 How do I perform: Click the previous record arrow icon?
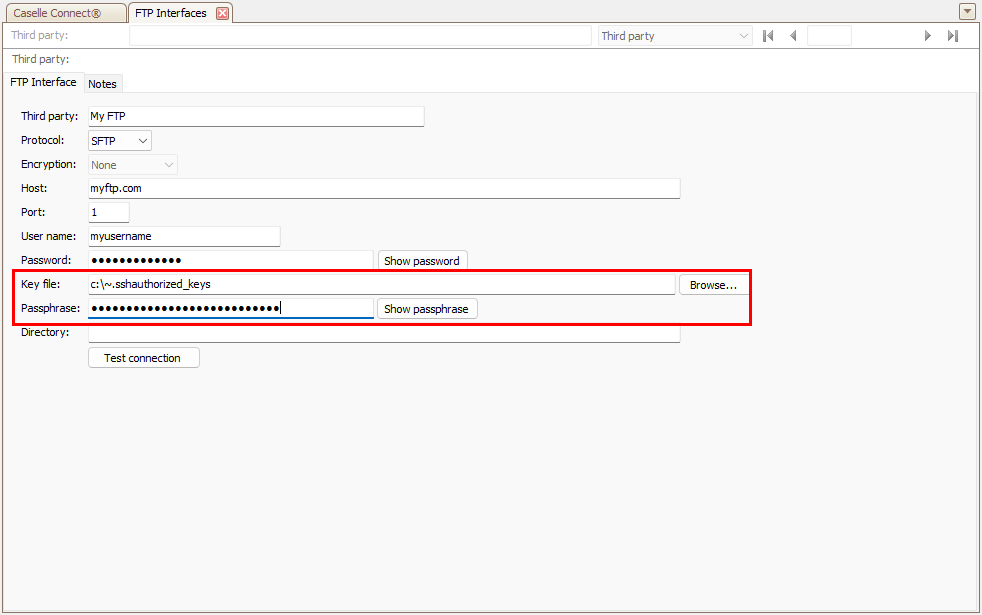point(793,36)
